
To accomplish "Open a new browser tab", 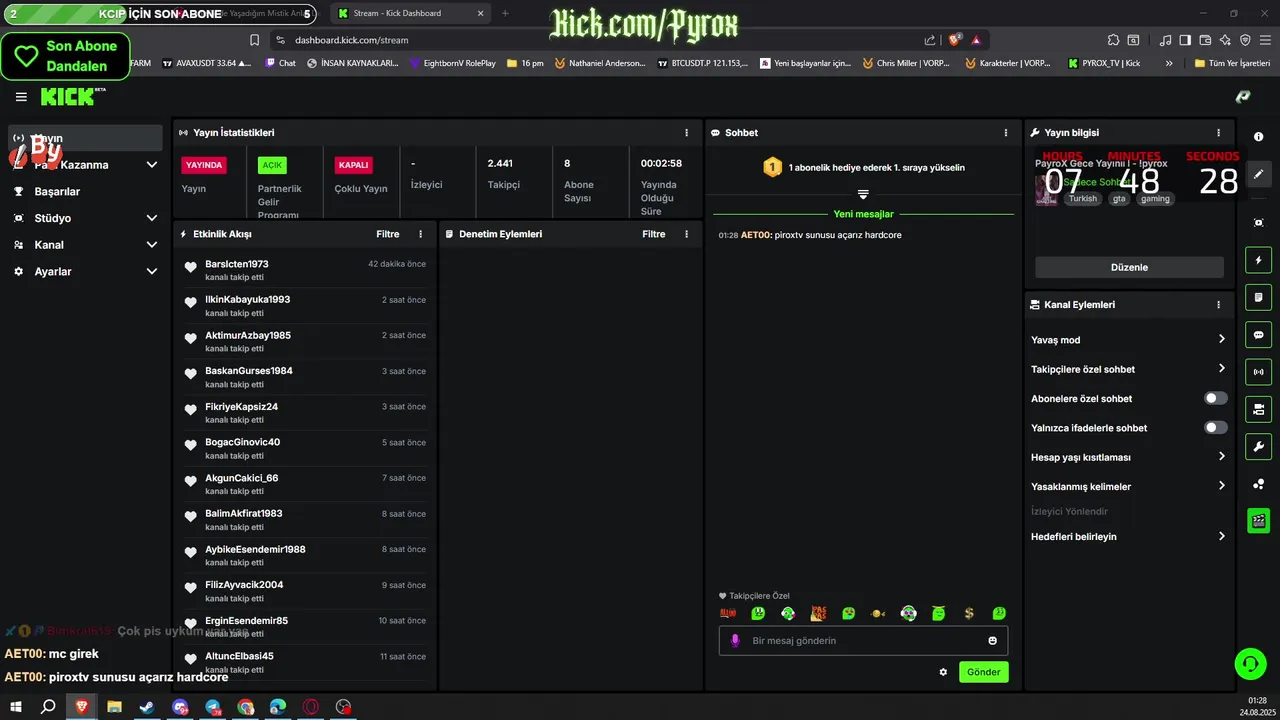I will tap(505, 13).
